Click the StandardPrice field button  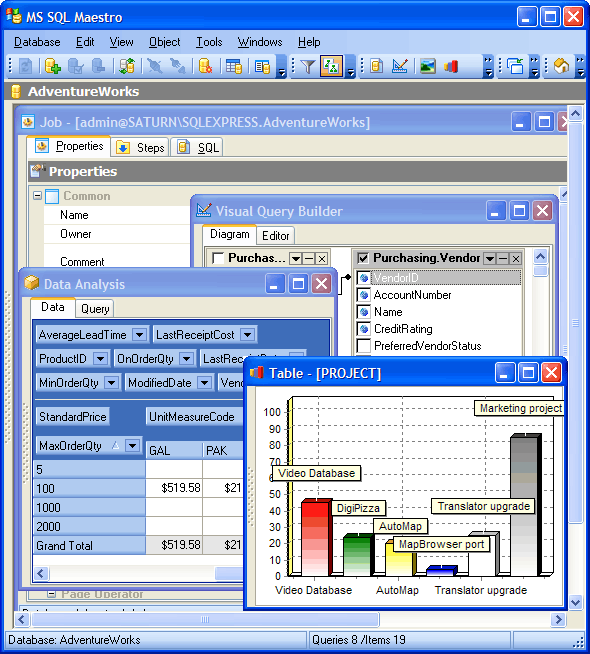tap(73, 417)
